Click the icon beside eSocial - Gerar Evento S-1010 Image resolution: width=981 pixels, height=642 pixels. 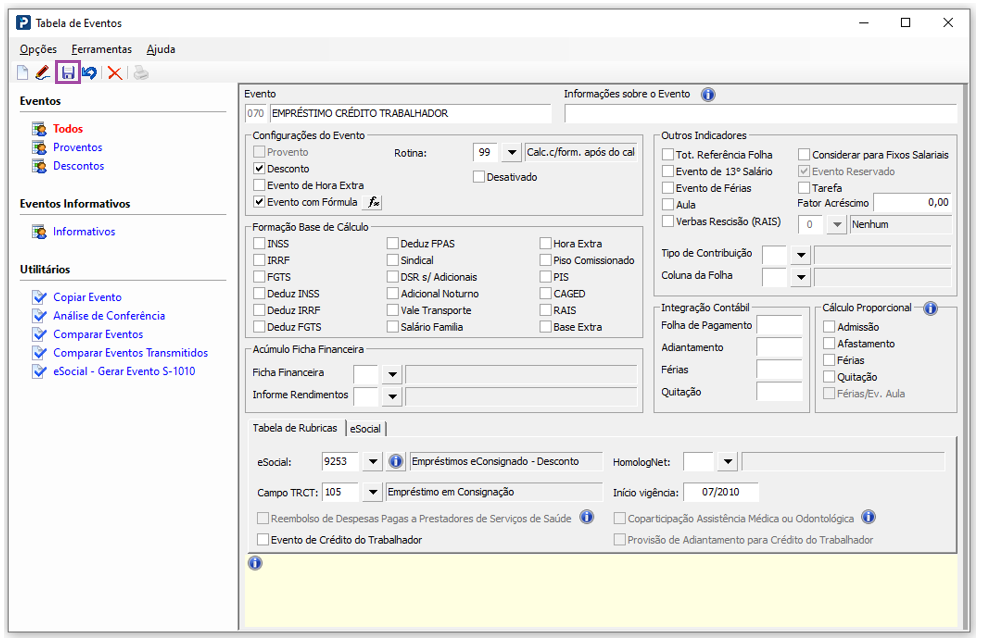[39, 372]
